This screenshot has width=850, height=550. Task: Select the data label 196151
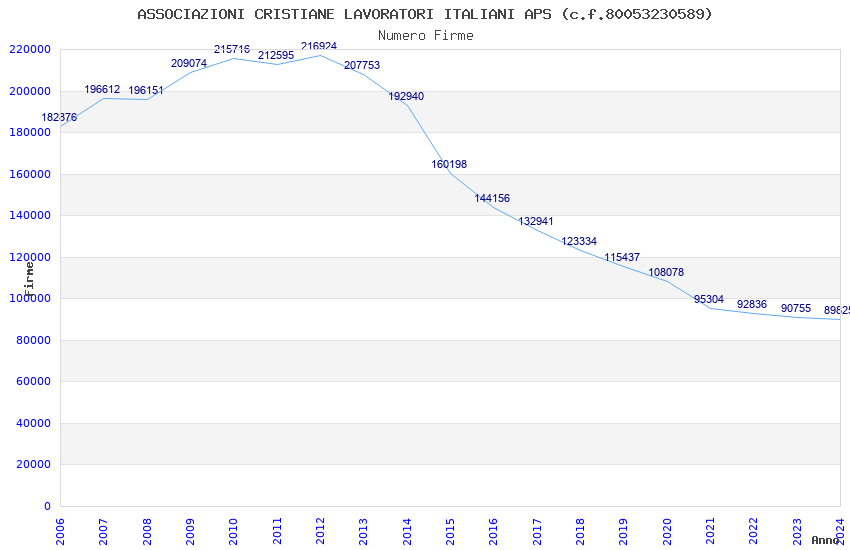(x=146, y=90)
